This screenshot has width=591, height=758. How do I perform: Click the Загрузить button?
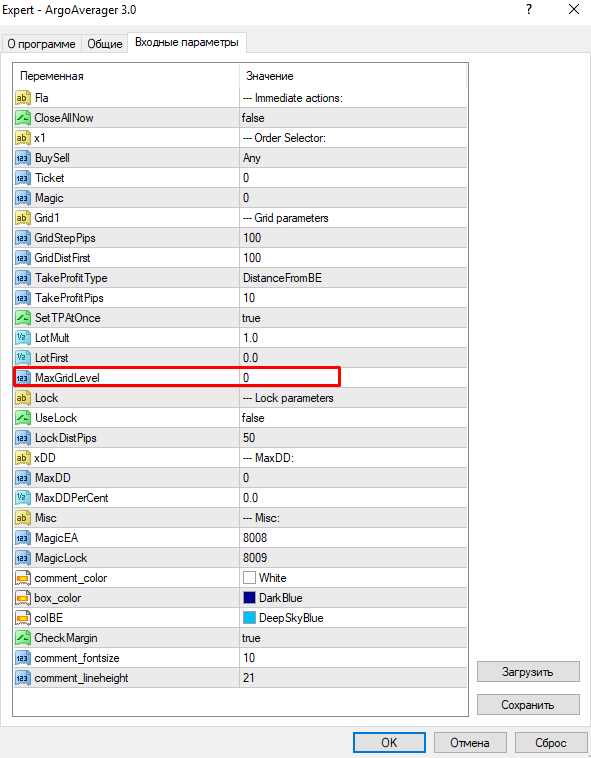[528, 672]
